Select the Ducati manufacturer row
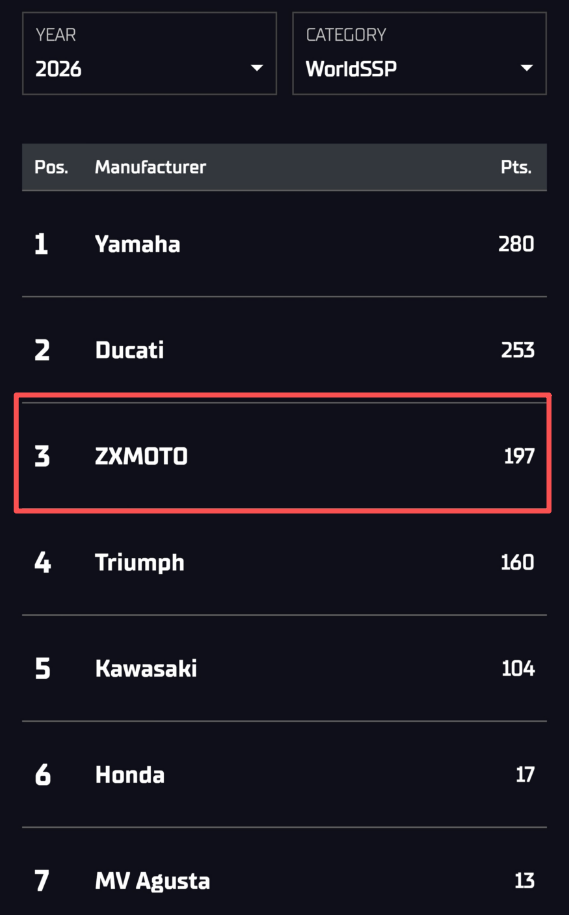The image size is (569, 915). (x=284, y=350)
